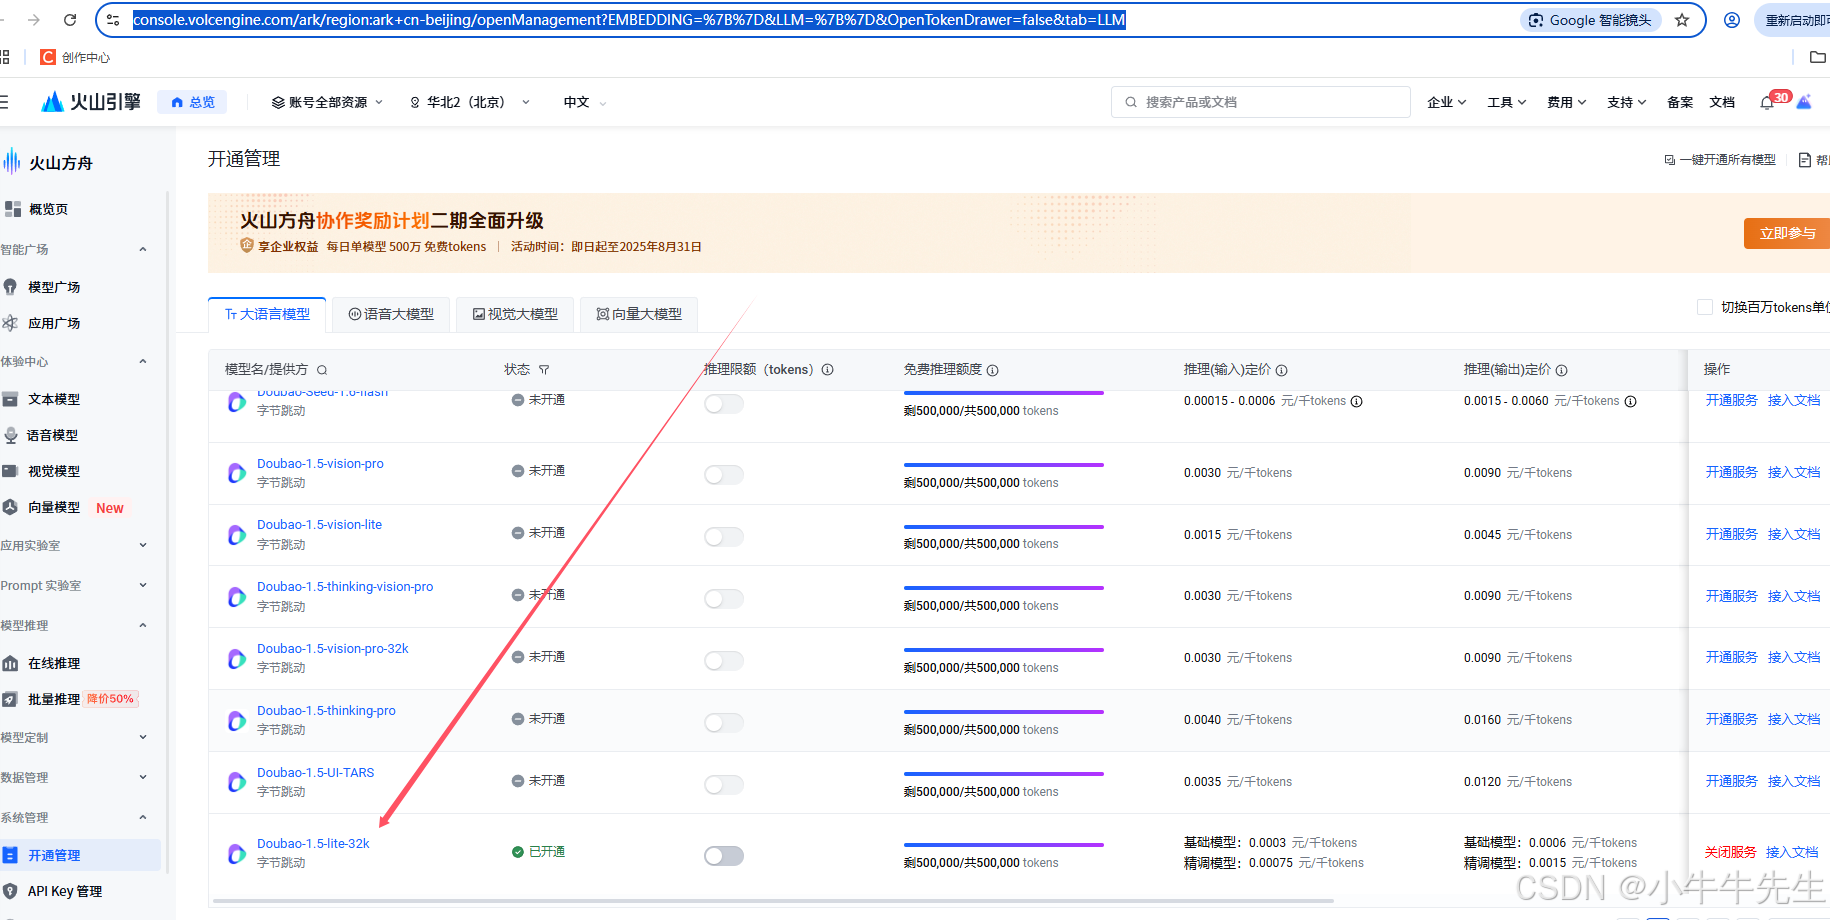The image size is (1830, 920).
Task: Go to 总览 home button
Action: [x=193, y=102]
